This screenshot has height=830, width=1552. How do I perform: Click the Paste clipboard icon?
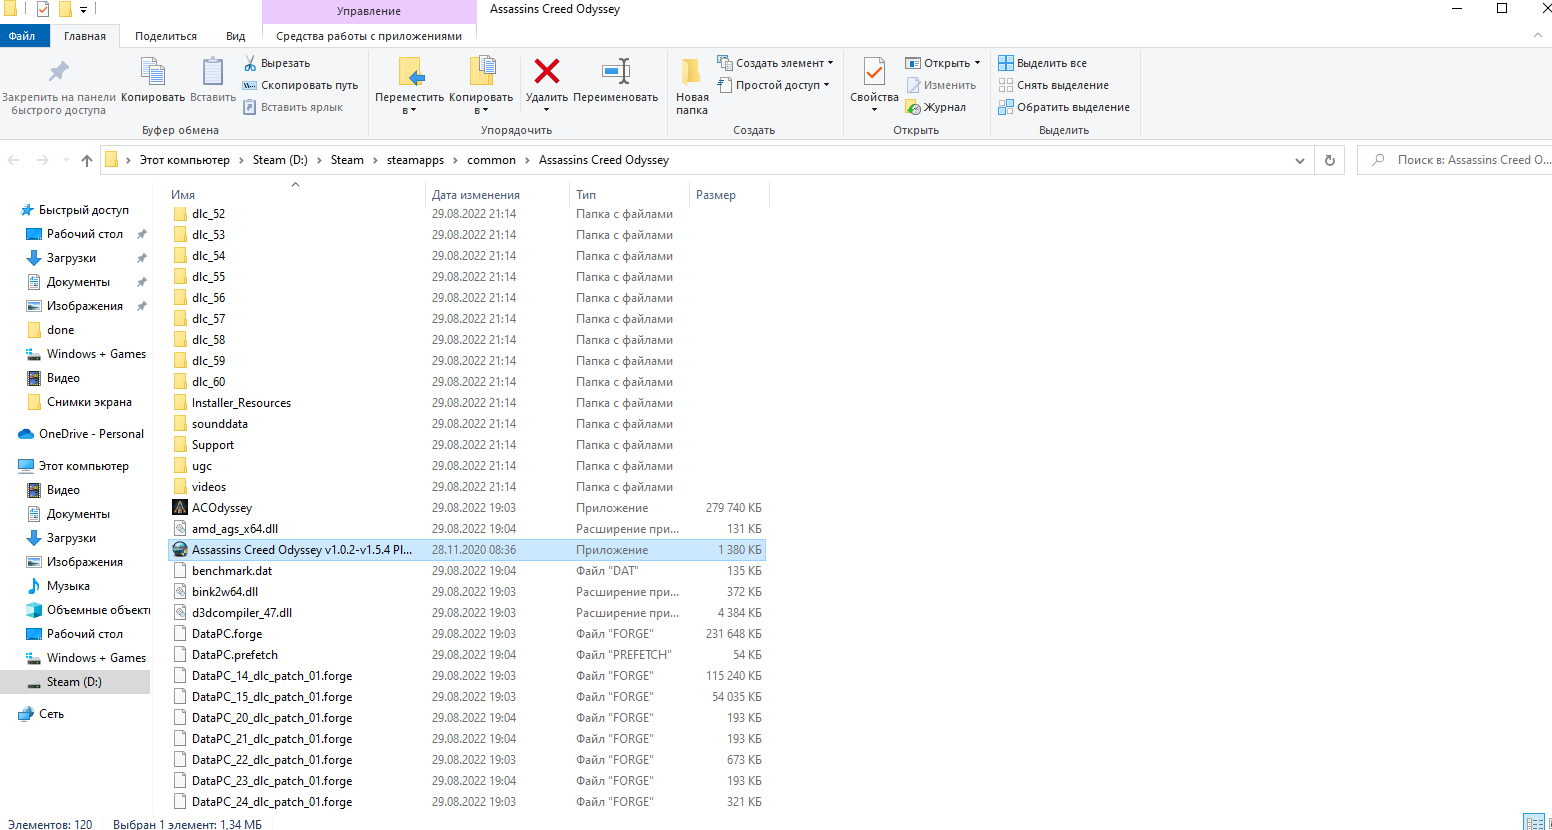point(213,72)
